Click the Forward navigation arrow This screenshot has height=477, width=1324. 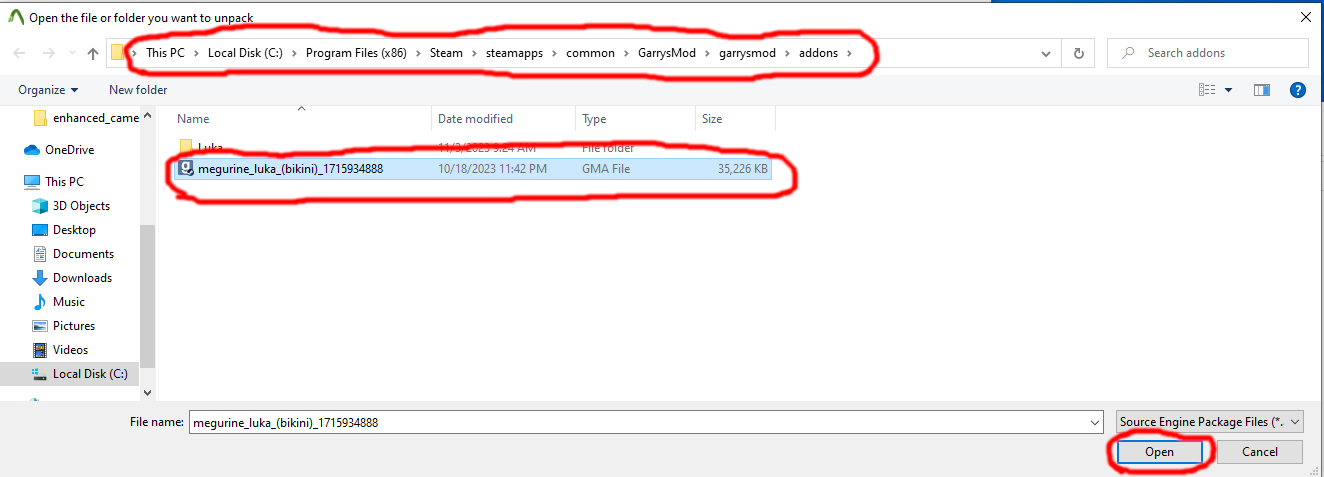(x=46, y=53)
